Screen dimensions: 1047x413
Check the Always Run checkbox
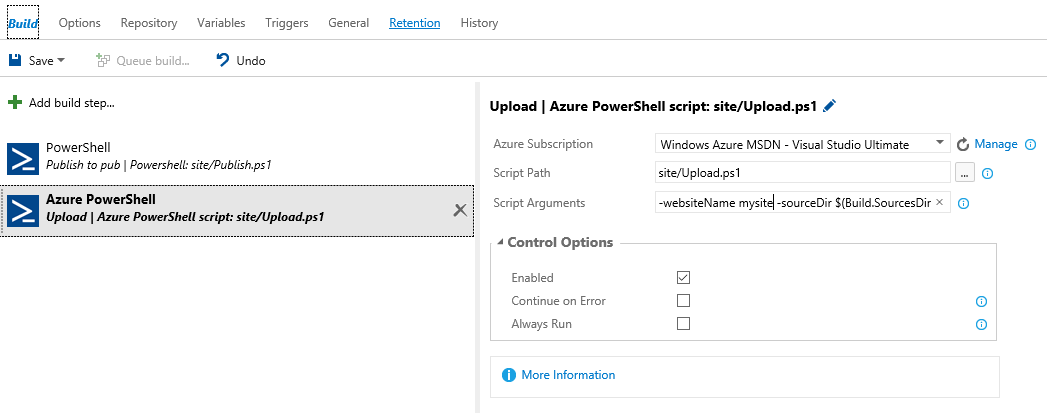pyautogui.click(x=683, y=324)
